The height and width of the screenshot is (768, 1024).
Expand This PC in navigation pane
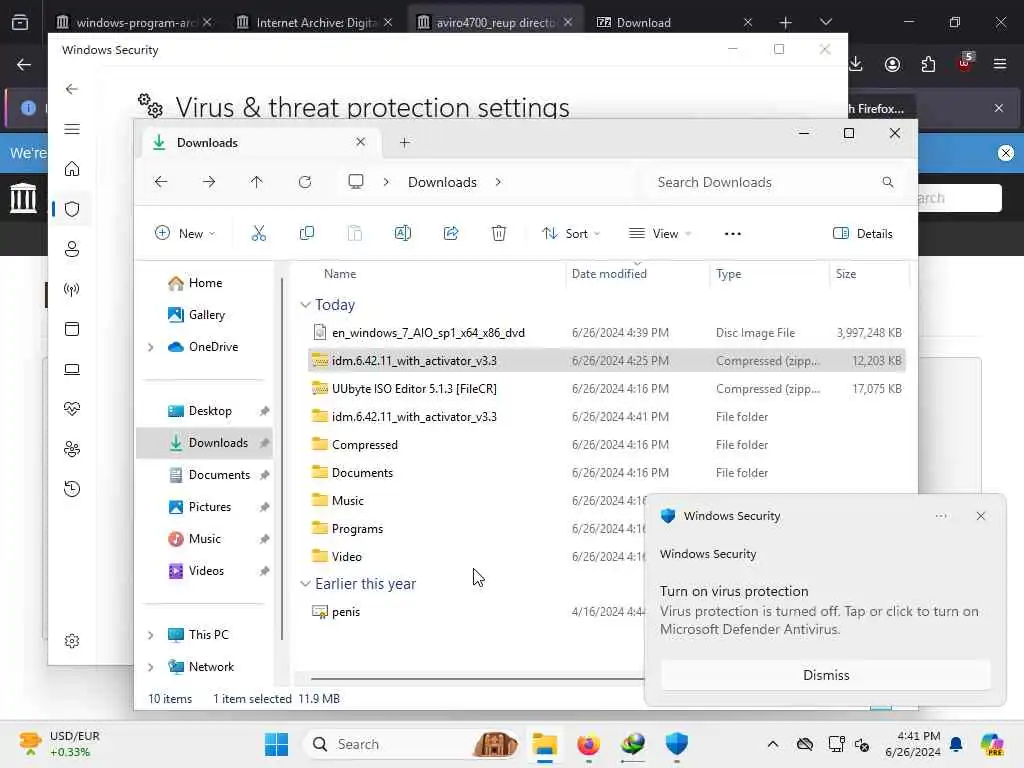(x=151, y=635)
